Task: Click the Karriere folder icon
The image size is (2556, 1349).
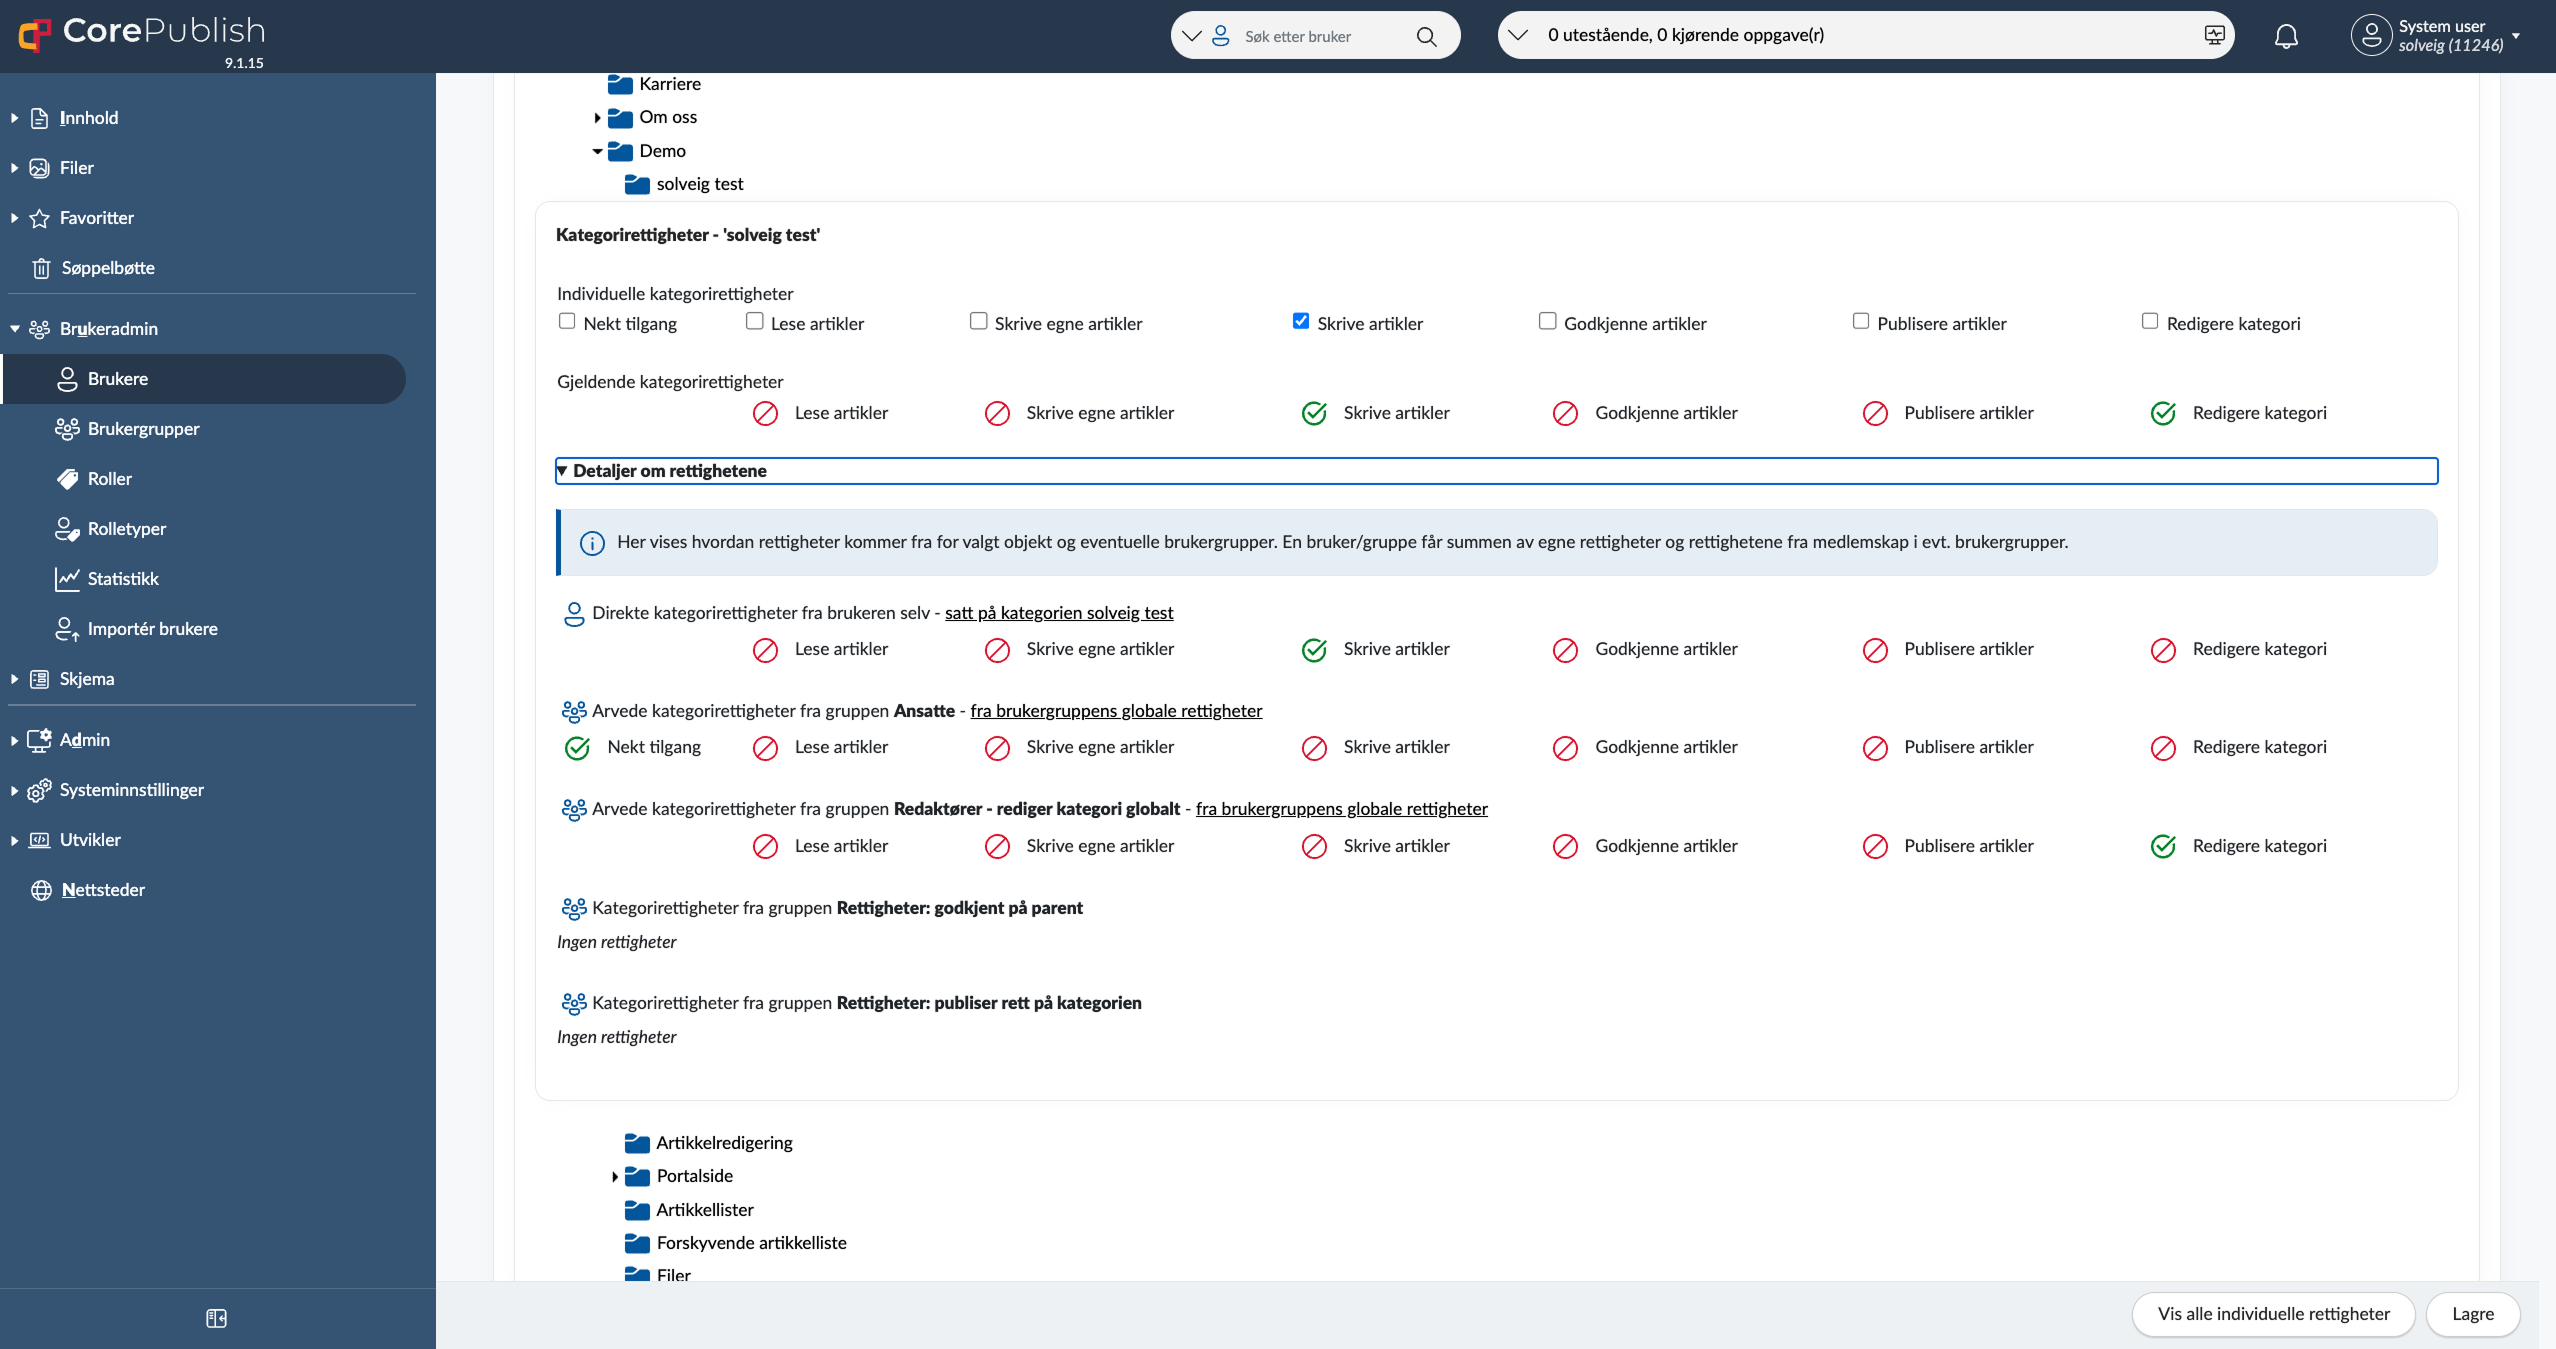Action: click(620, 85)
